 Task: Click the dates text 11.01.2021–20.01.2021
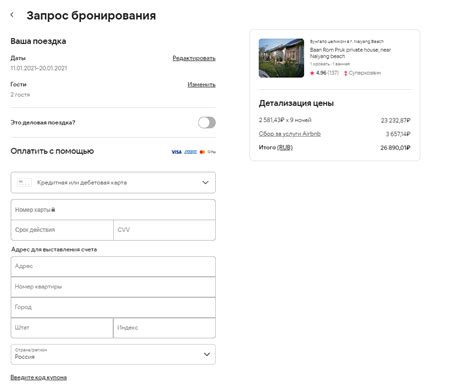coord(39,68)
